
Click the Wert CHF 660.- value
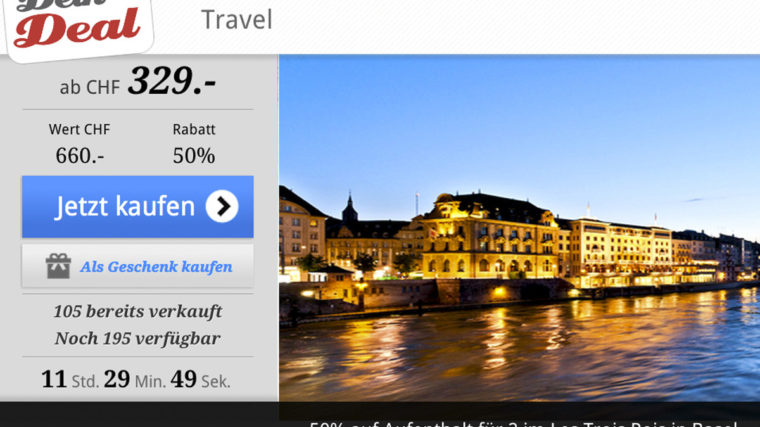[79, 144]
